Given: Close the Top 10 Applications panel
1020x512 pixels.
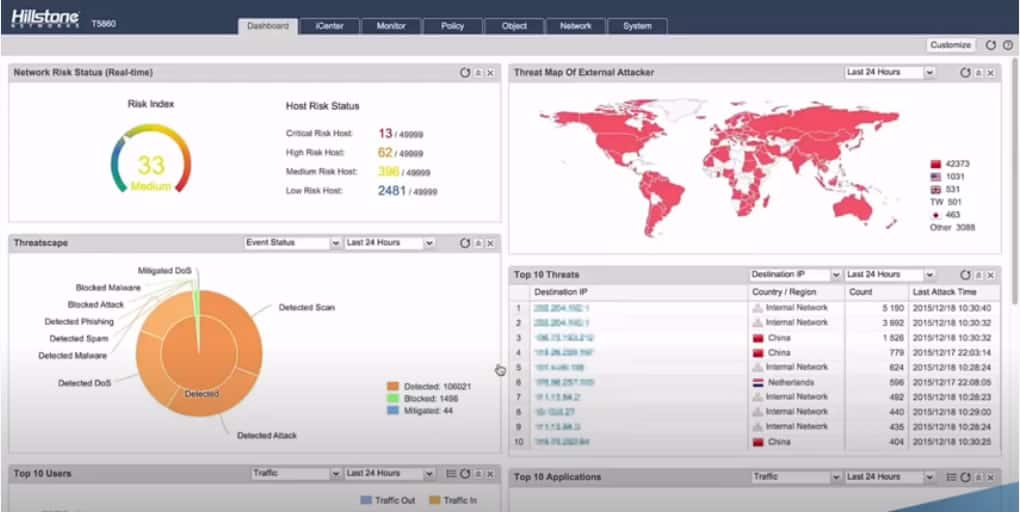Looking at the screenshot, I should click(x=991, y=477).
